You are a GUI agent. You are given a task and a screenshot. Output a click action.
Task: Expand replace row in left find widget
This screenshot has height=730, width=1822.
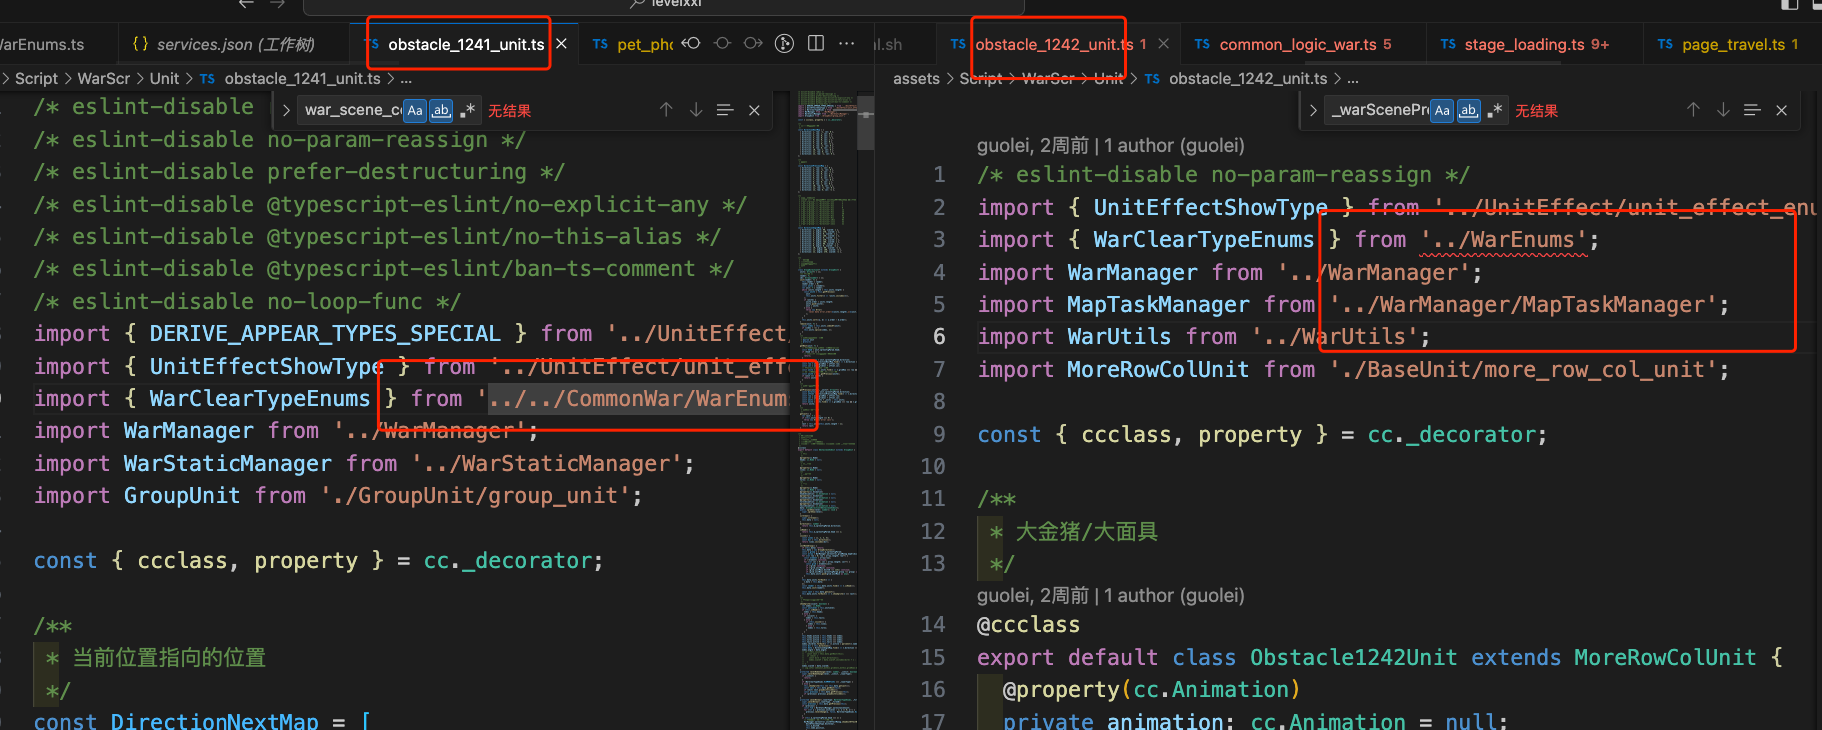point(286,110)
